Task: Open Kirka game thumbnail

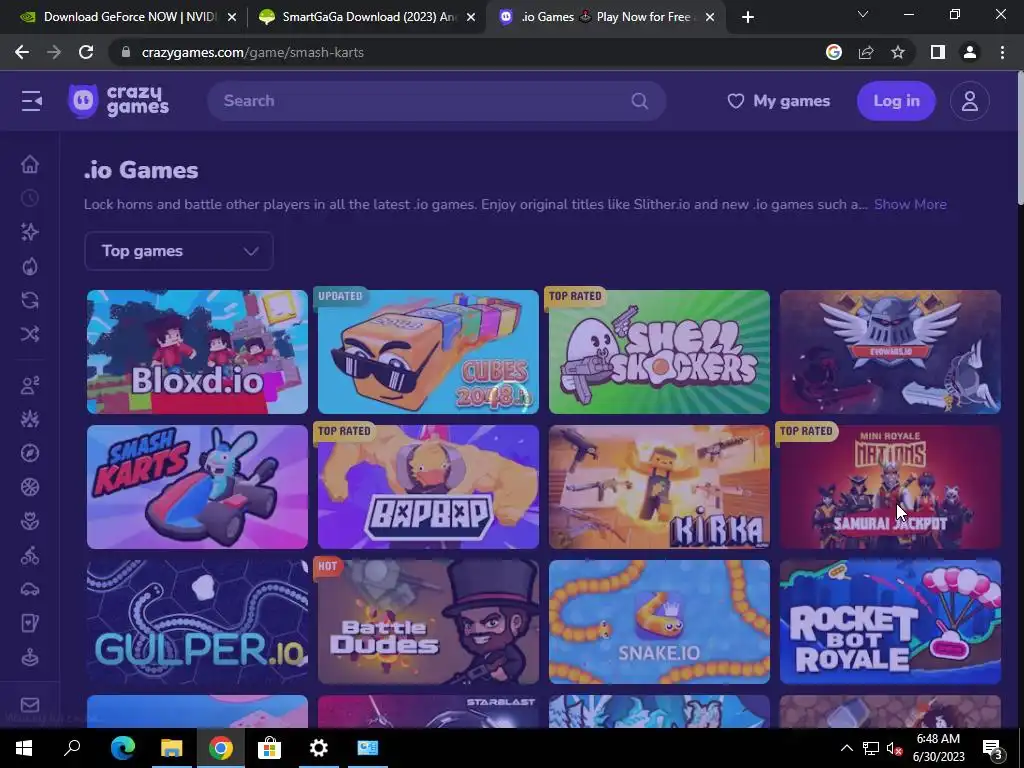Action: click(x=660, y=487)
